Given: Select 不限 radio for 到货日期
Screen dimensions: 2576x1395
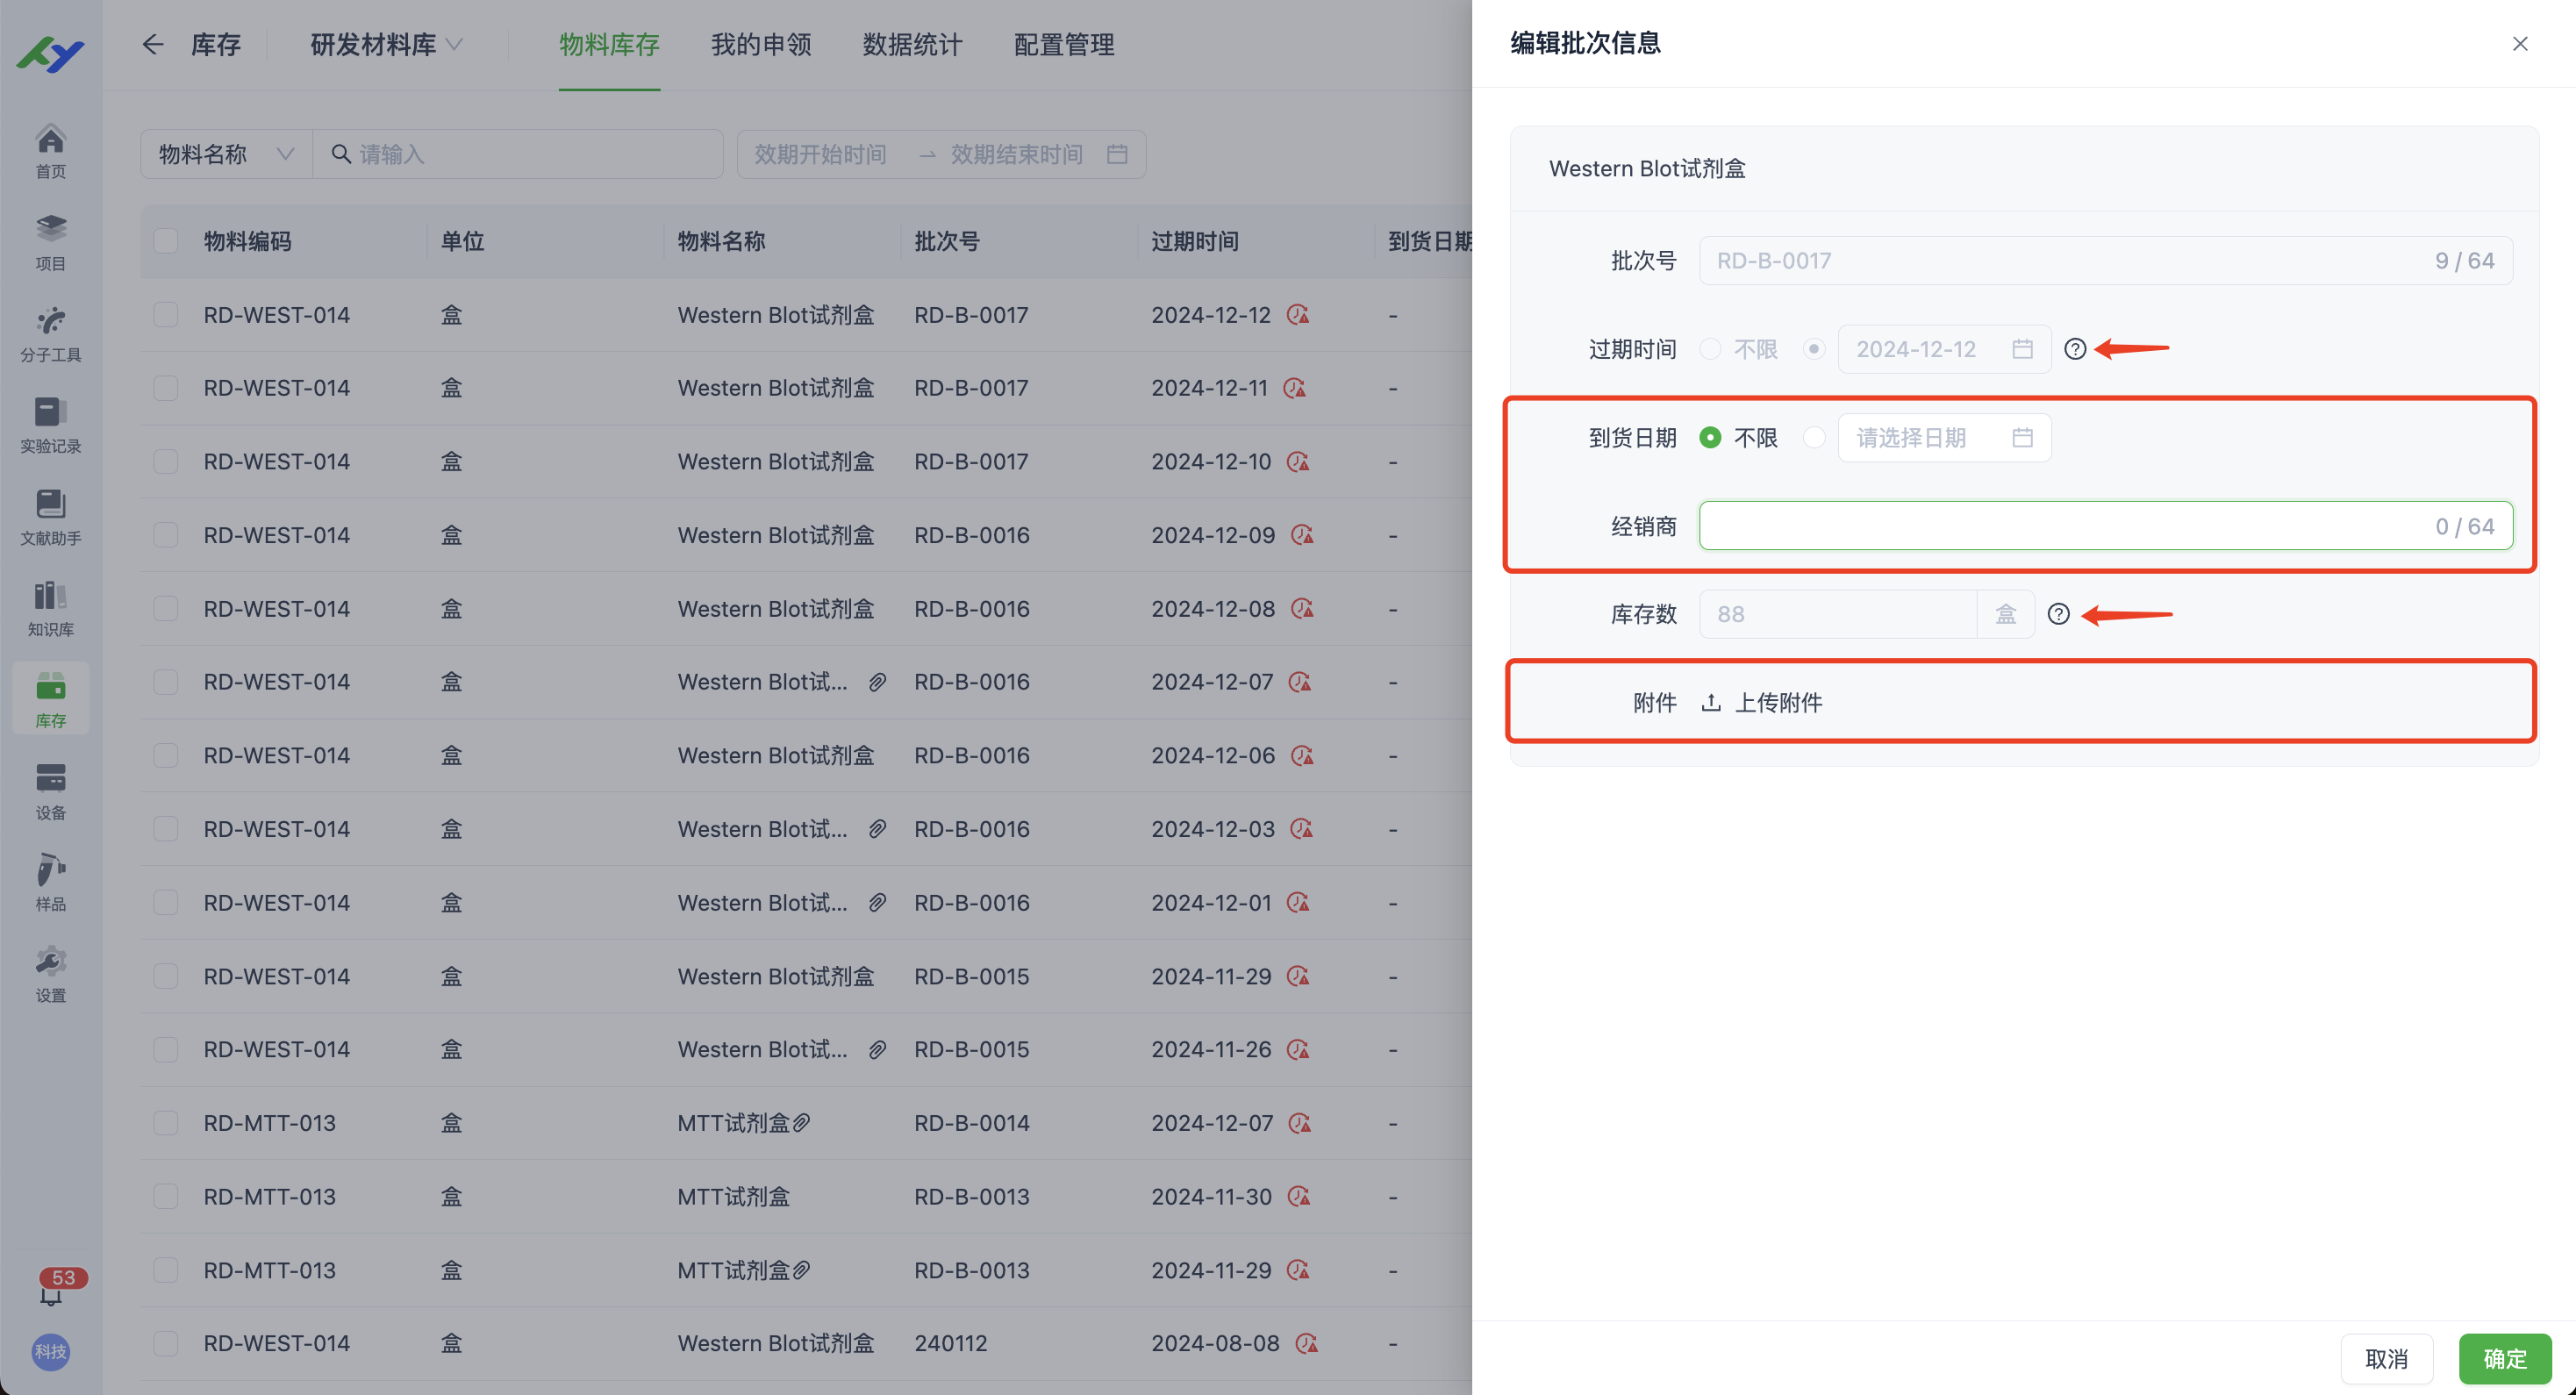Looking at the screenshot, I should (1711, 437).
